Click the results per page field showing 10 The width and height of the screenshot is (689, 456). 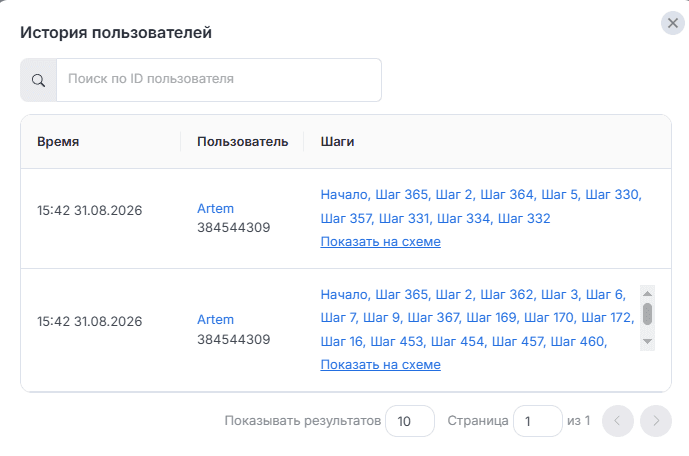pos(410,421)
